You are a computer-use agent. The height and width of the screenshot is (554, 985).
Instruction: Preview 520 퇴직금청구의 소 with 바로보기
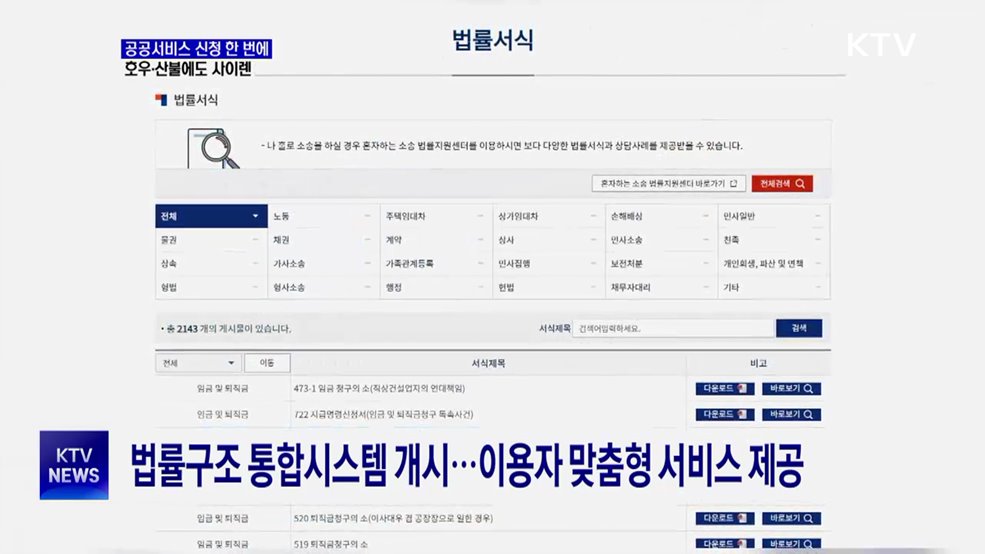point(791,519)
